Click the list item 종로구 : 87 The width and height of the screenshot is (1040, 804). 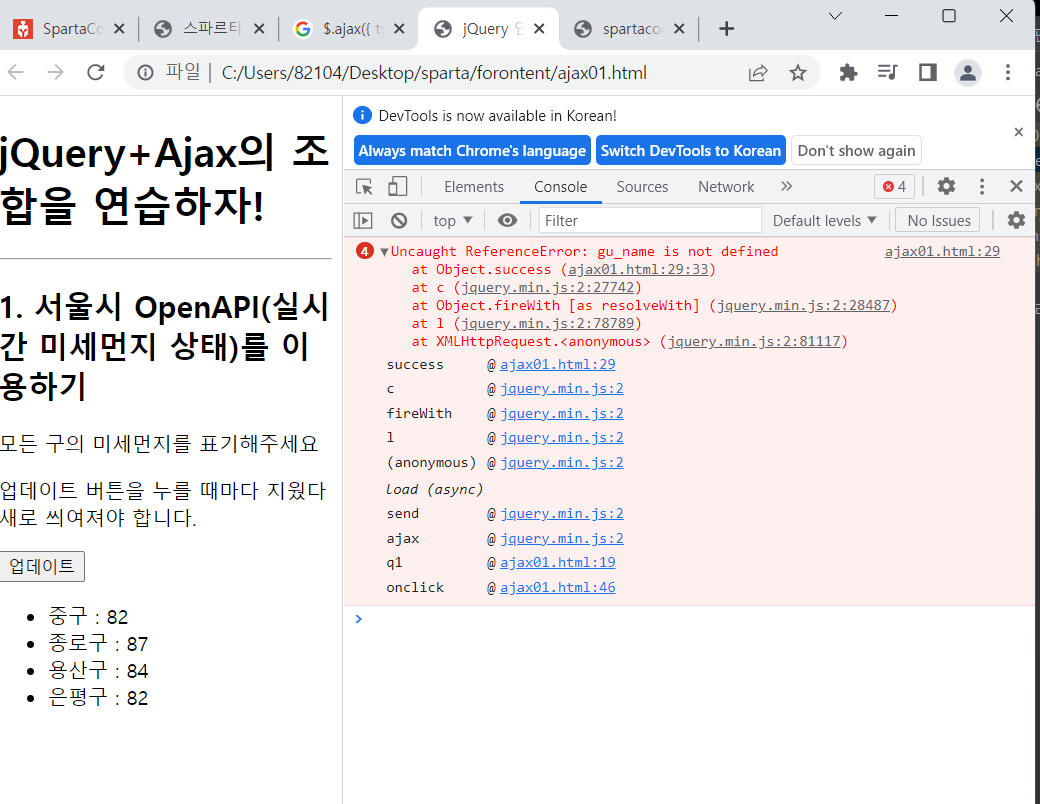coord(98,643)
